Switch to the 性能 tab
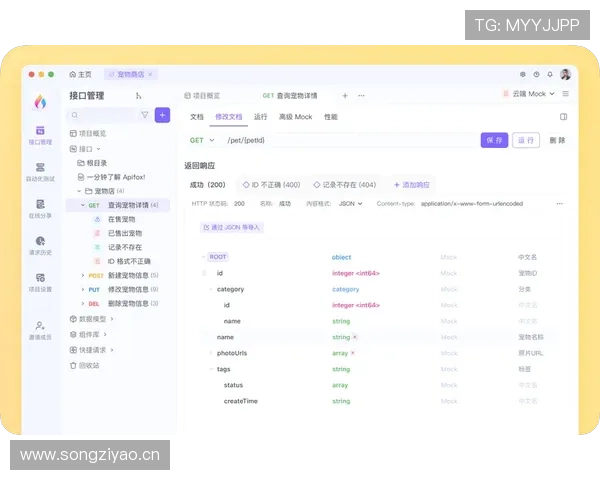600x480 pixels. [331, 117]
